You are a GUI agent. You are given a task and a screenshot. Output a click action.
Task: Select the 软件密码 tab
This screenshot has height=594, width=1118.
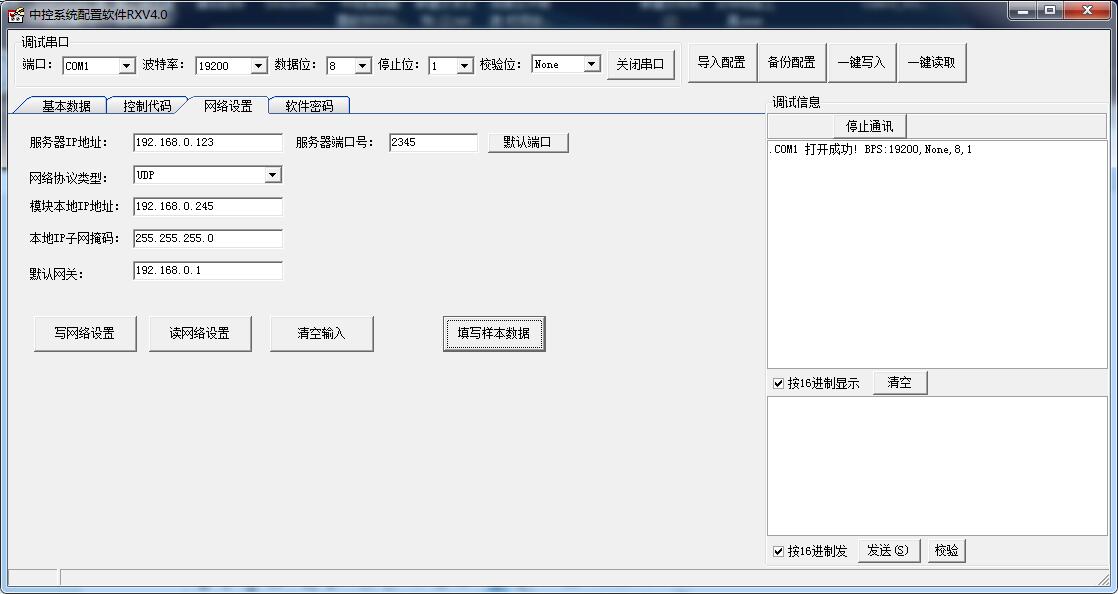(309, 106)
